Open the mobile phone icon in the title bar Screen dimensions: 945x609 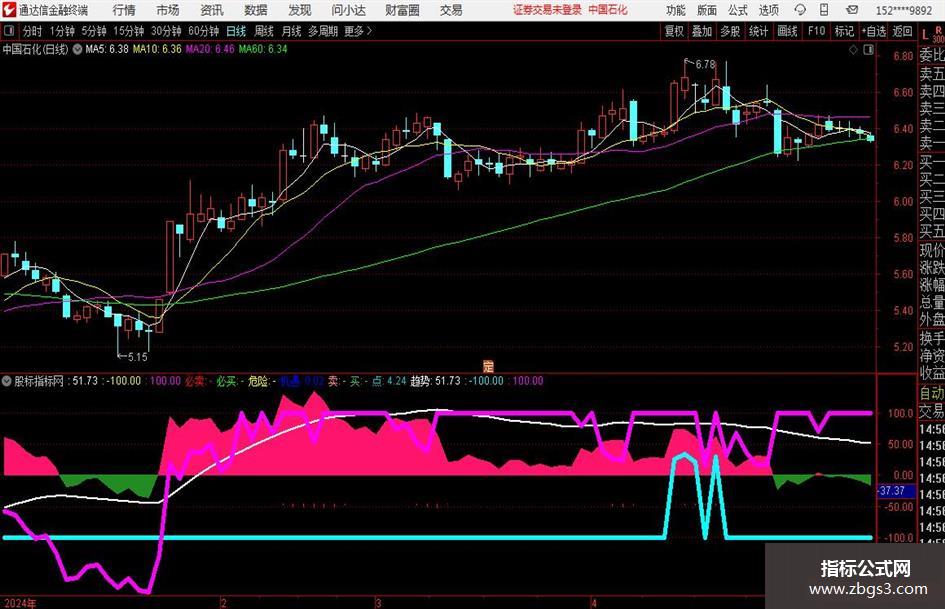824,10
